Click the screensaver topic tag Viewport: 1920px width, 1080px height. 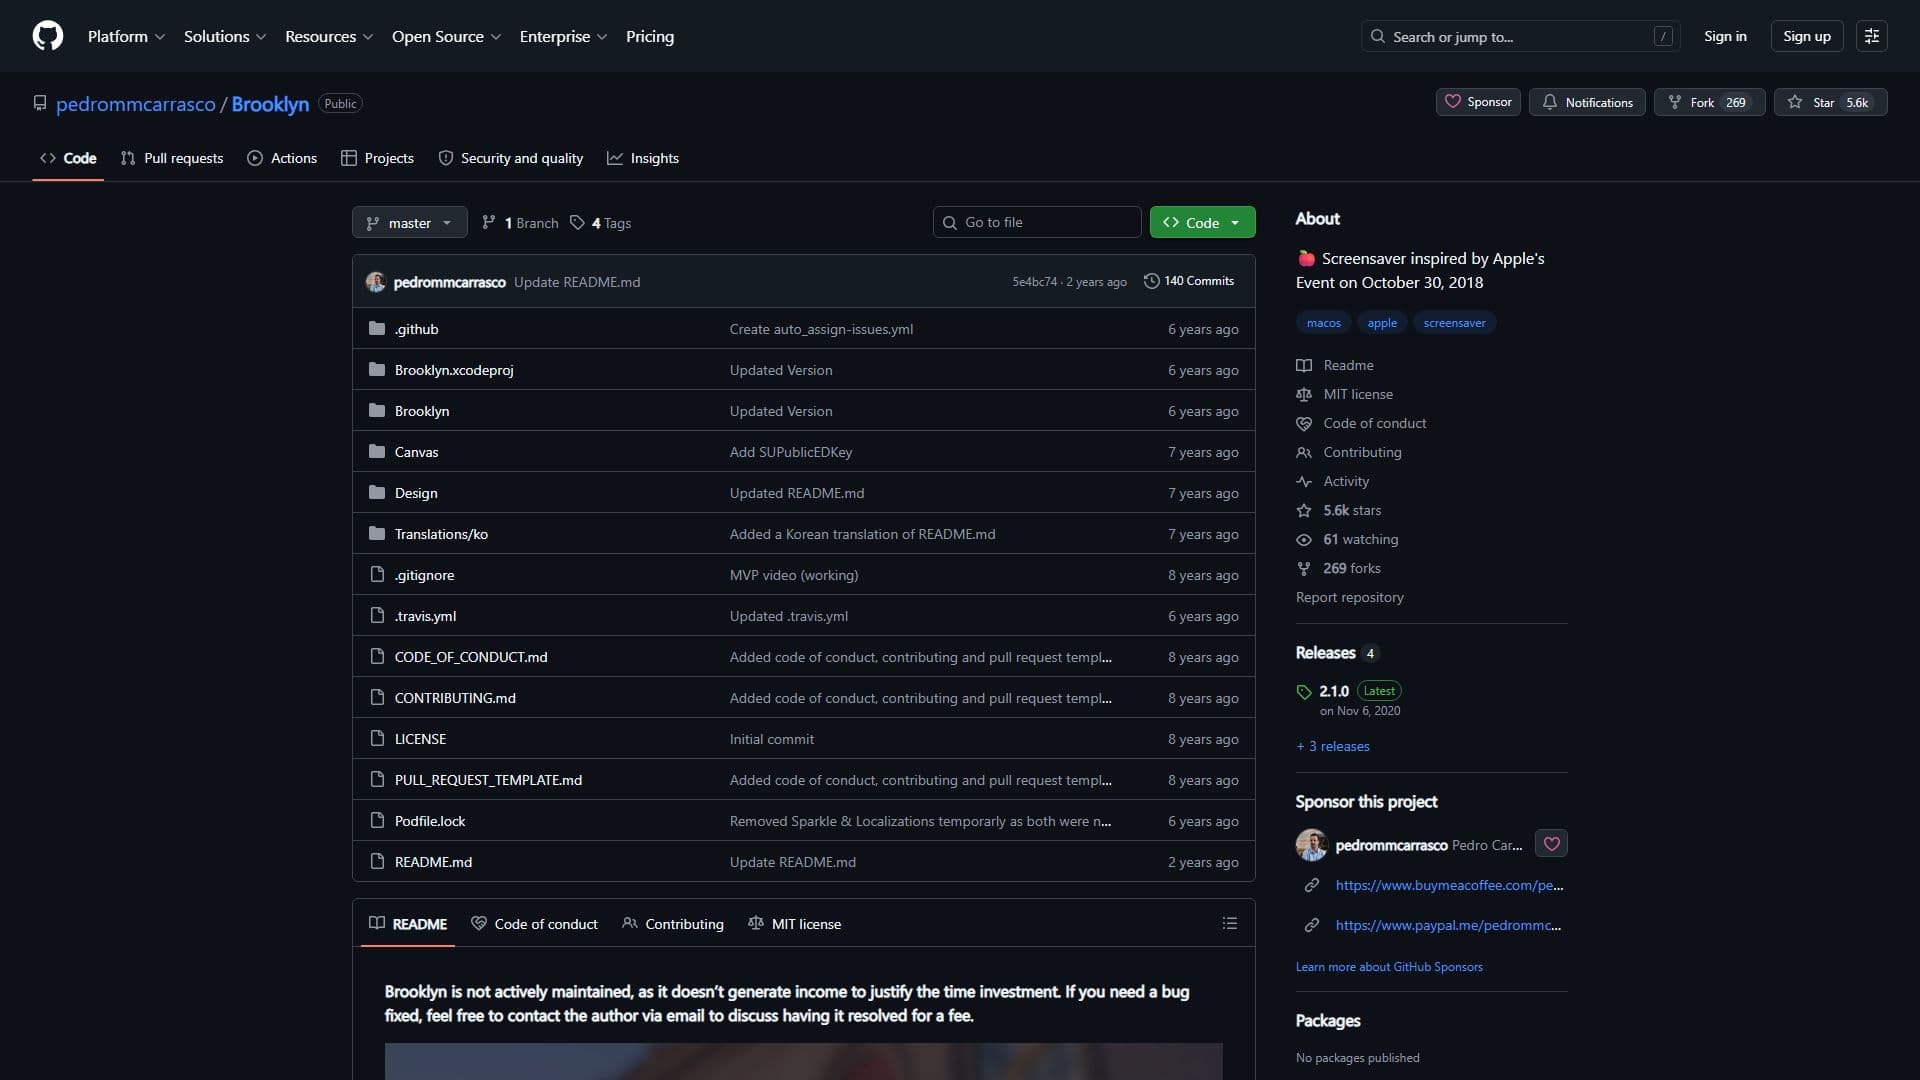1455,323
